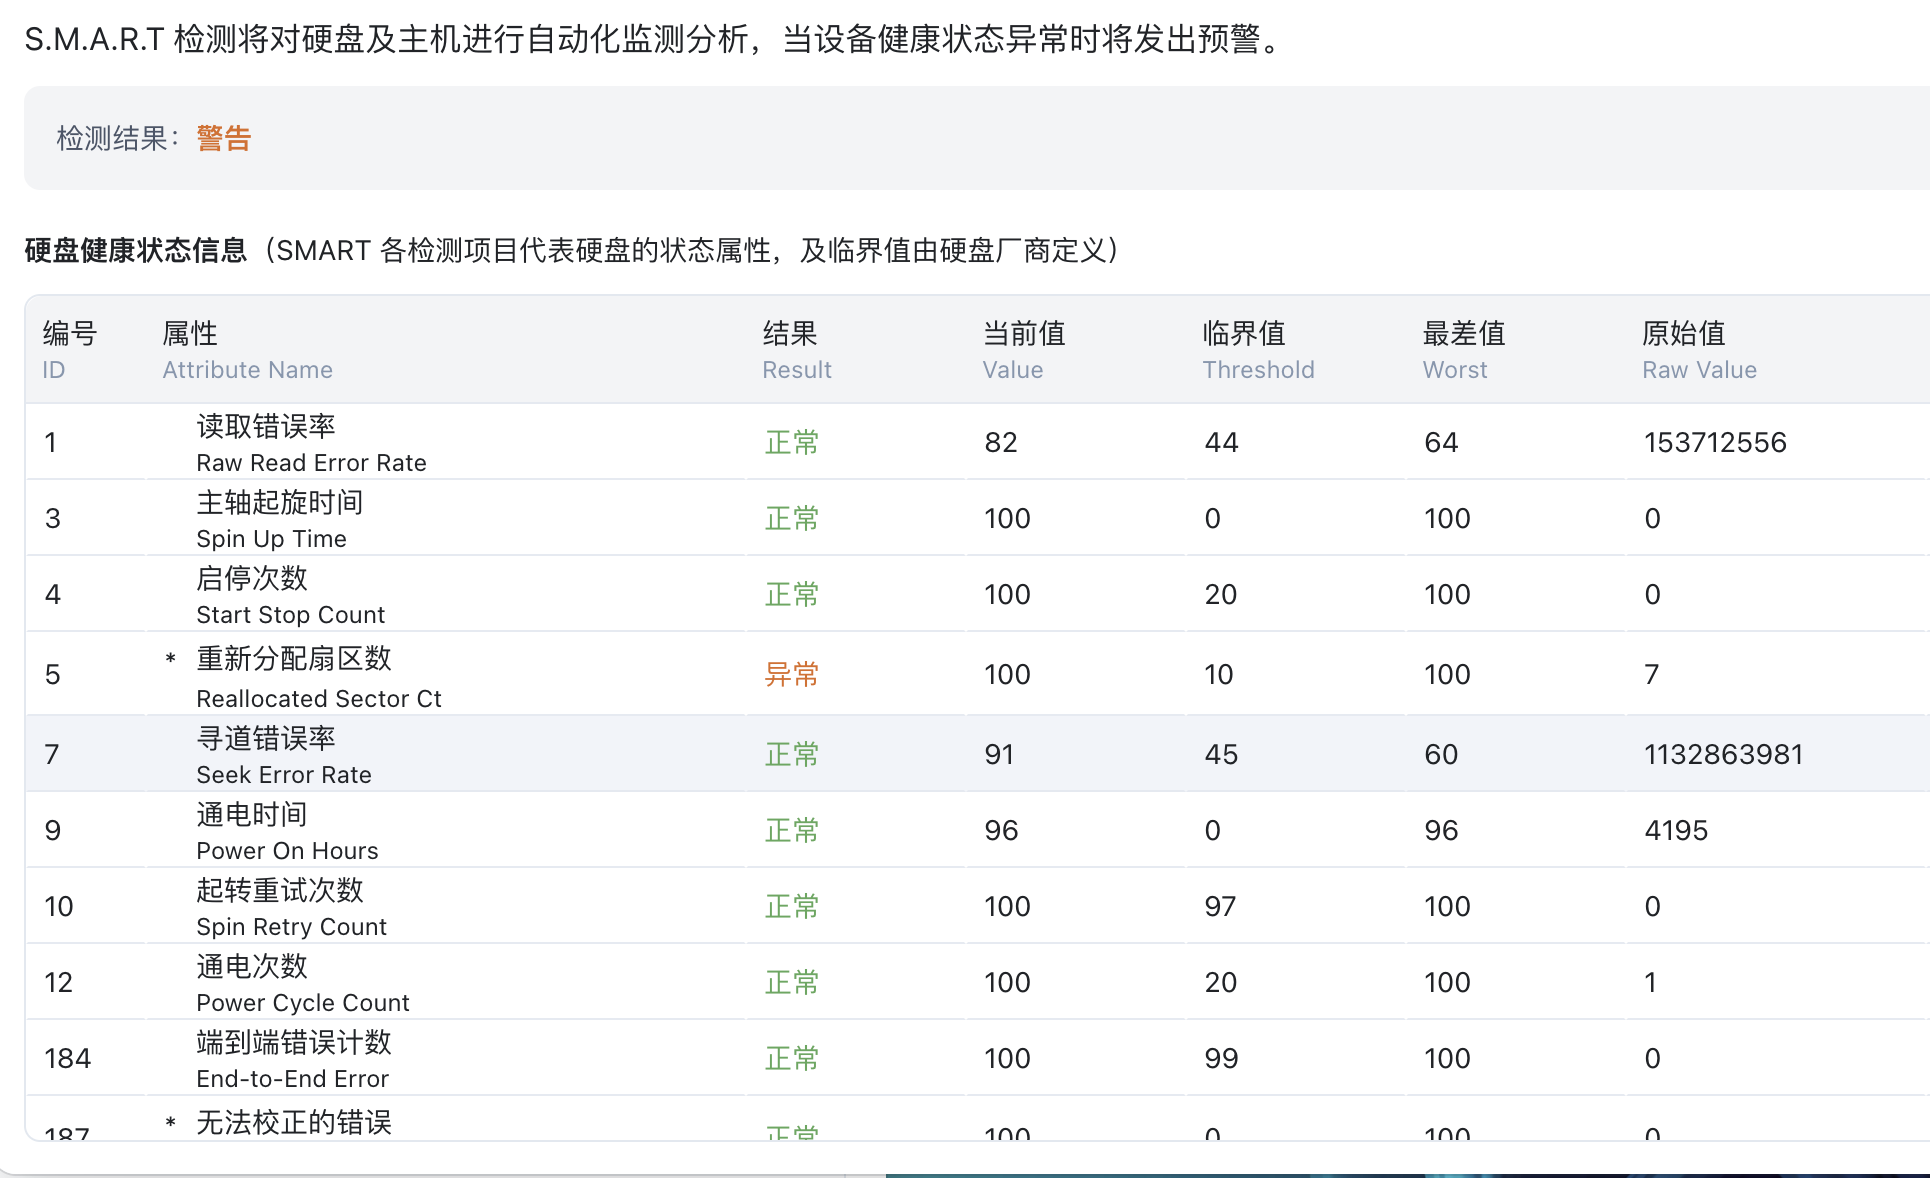This screenshot has width=1930, height=1178.
Task: Click raw value 1132863981 in Seek Error row
Action: [1723, 754]
